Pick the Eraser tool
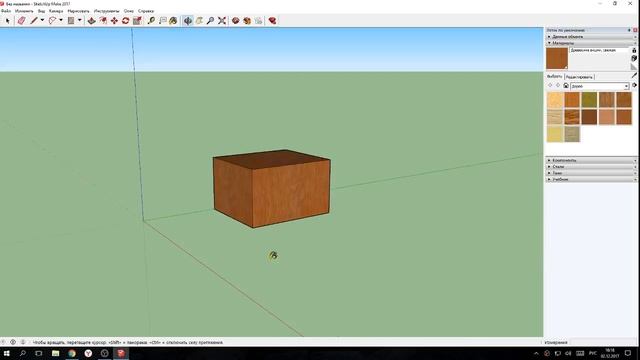Viewport: 640px width, 360px height. click(x=21, y=20)
